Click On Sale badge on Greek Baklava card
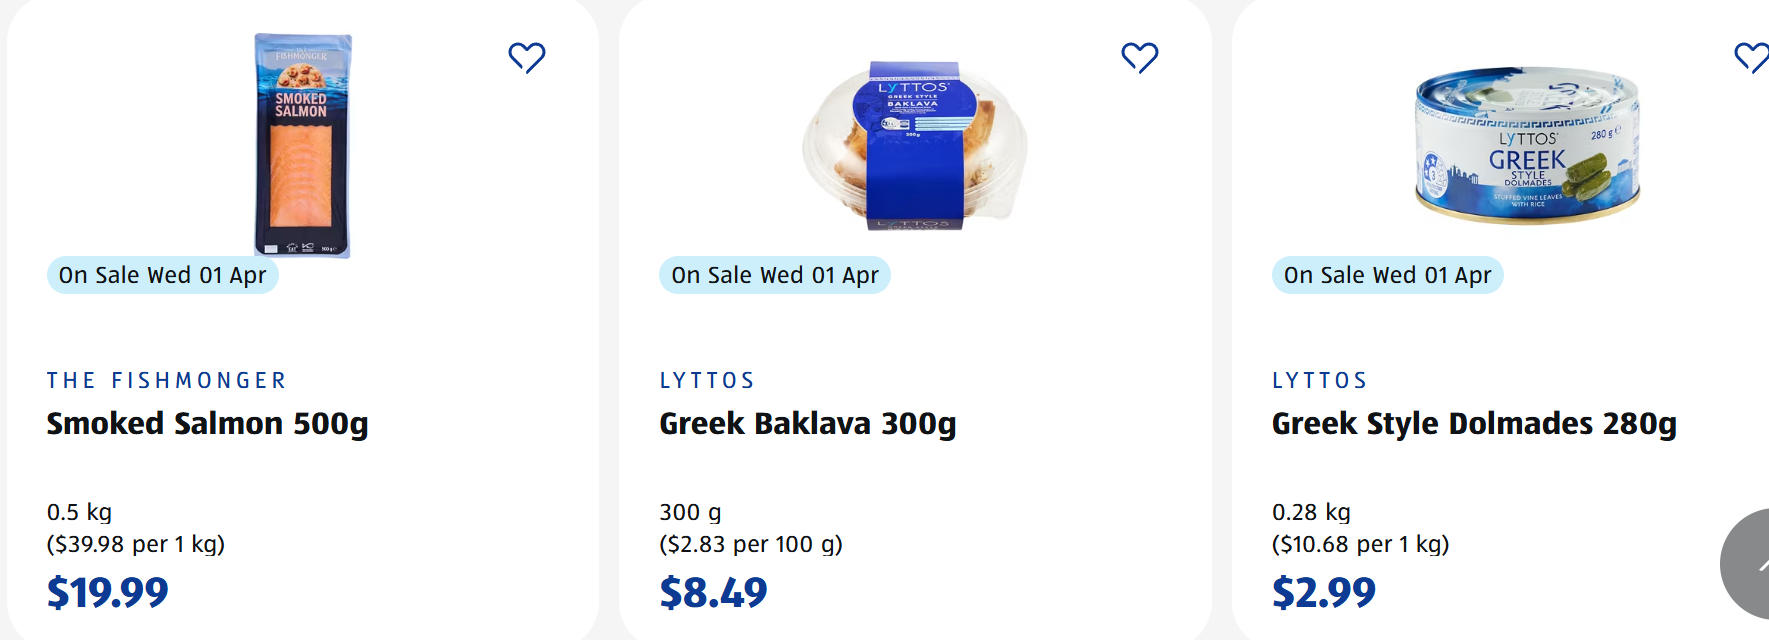 tap(774, 275)
